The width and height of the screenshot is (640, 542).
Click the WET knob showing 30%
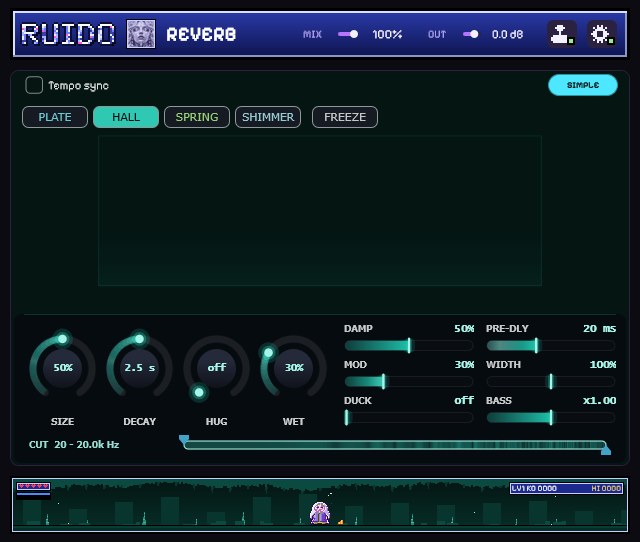click(x=293, y=367)
